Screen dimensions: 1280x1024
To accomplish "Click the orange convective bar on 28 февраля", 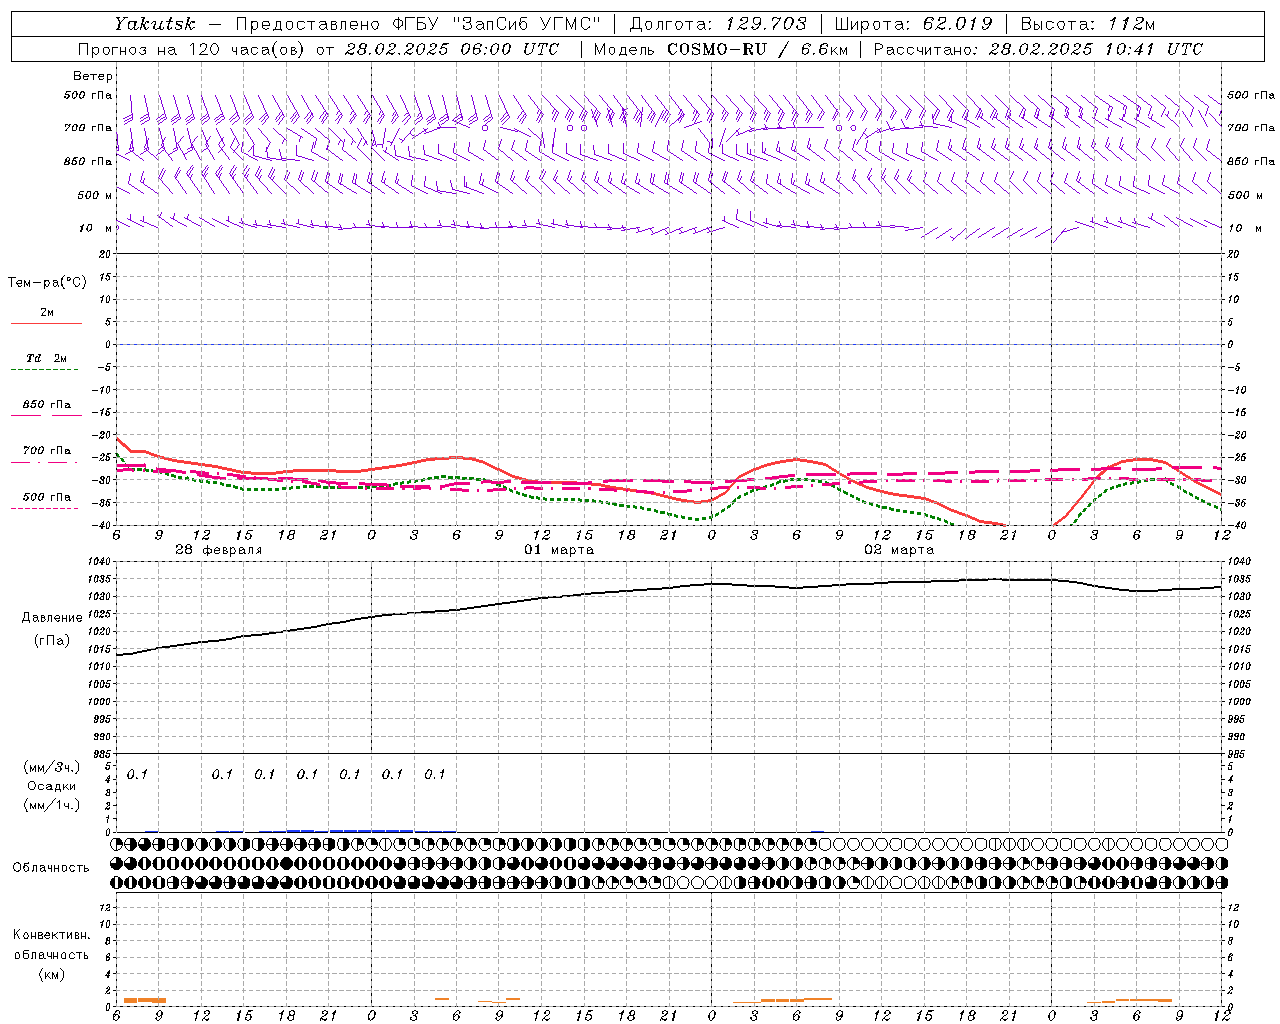I will (x=145, y=1000).
